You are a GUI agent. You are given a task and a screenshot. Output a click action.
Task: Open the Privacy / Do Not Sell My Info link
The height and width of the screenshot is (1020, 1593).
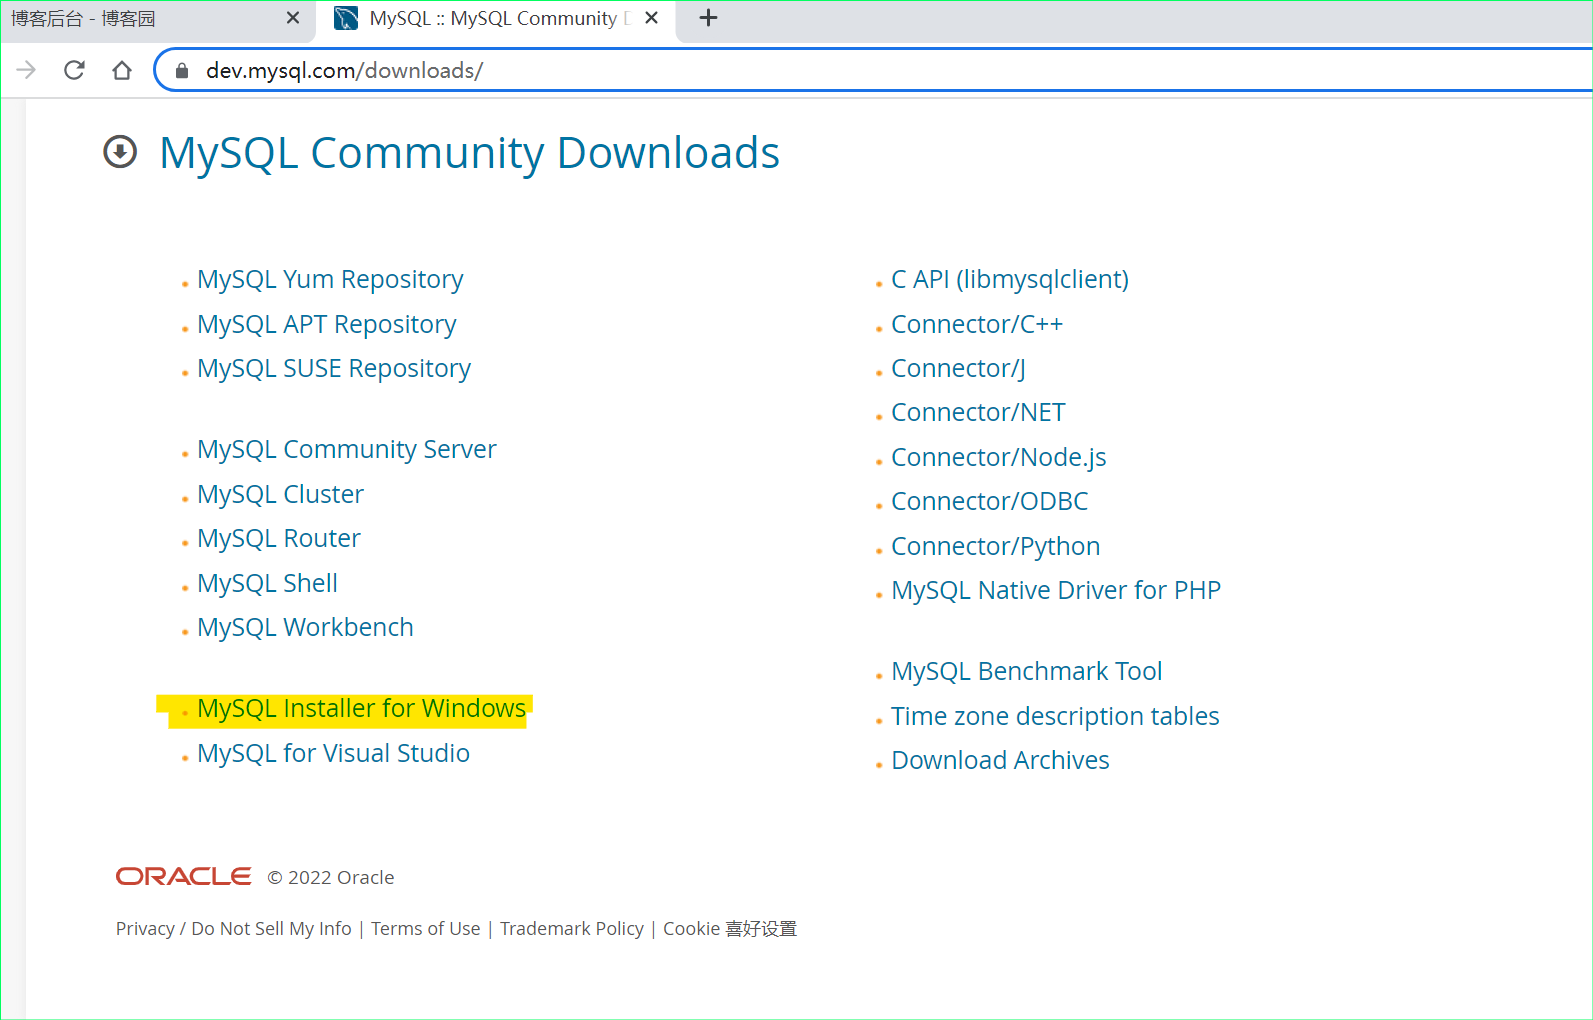click(x=234, y=929)
